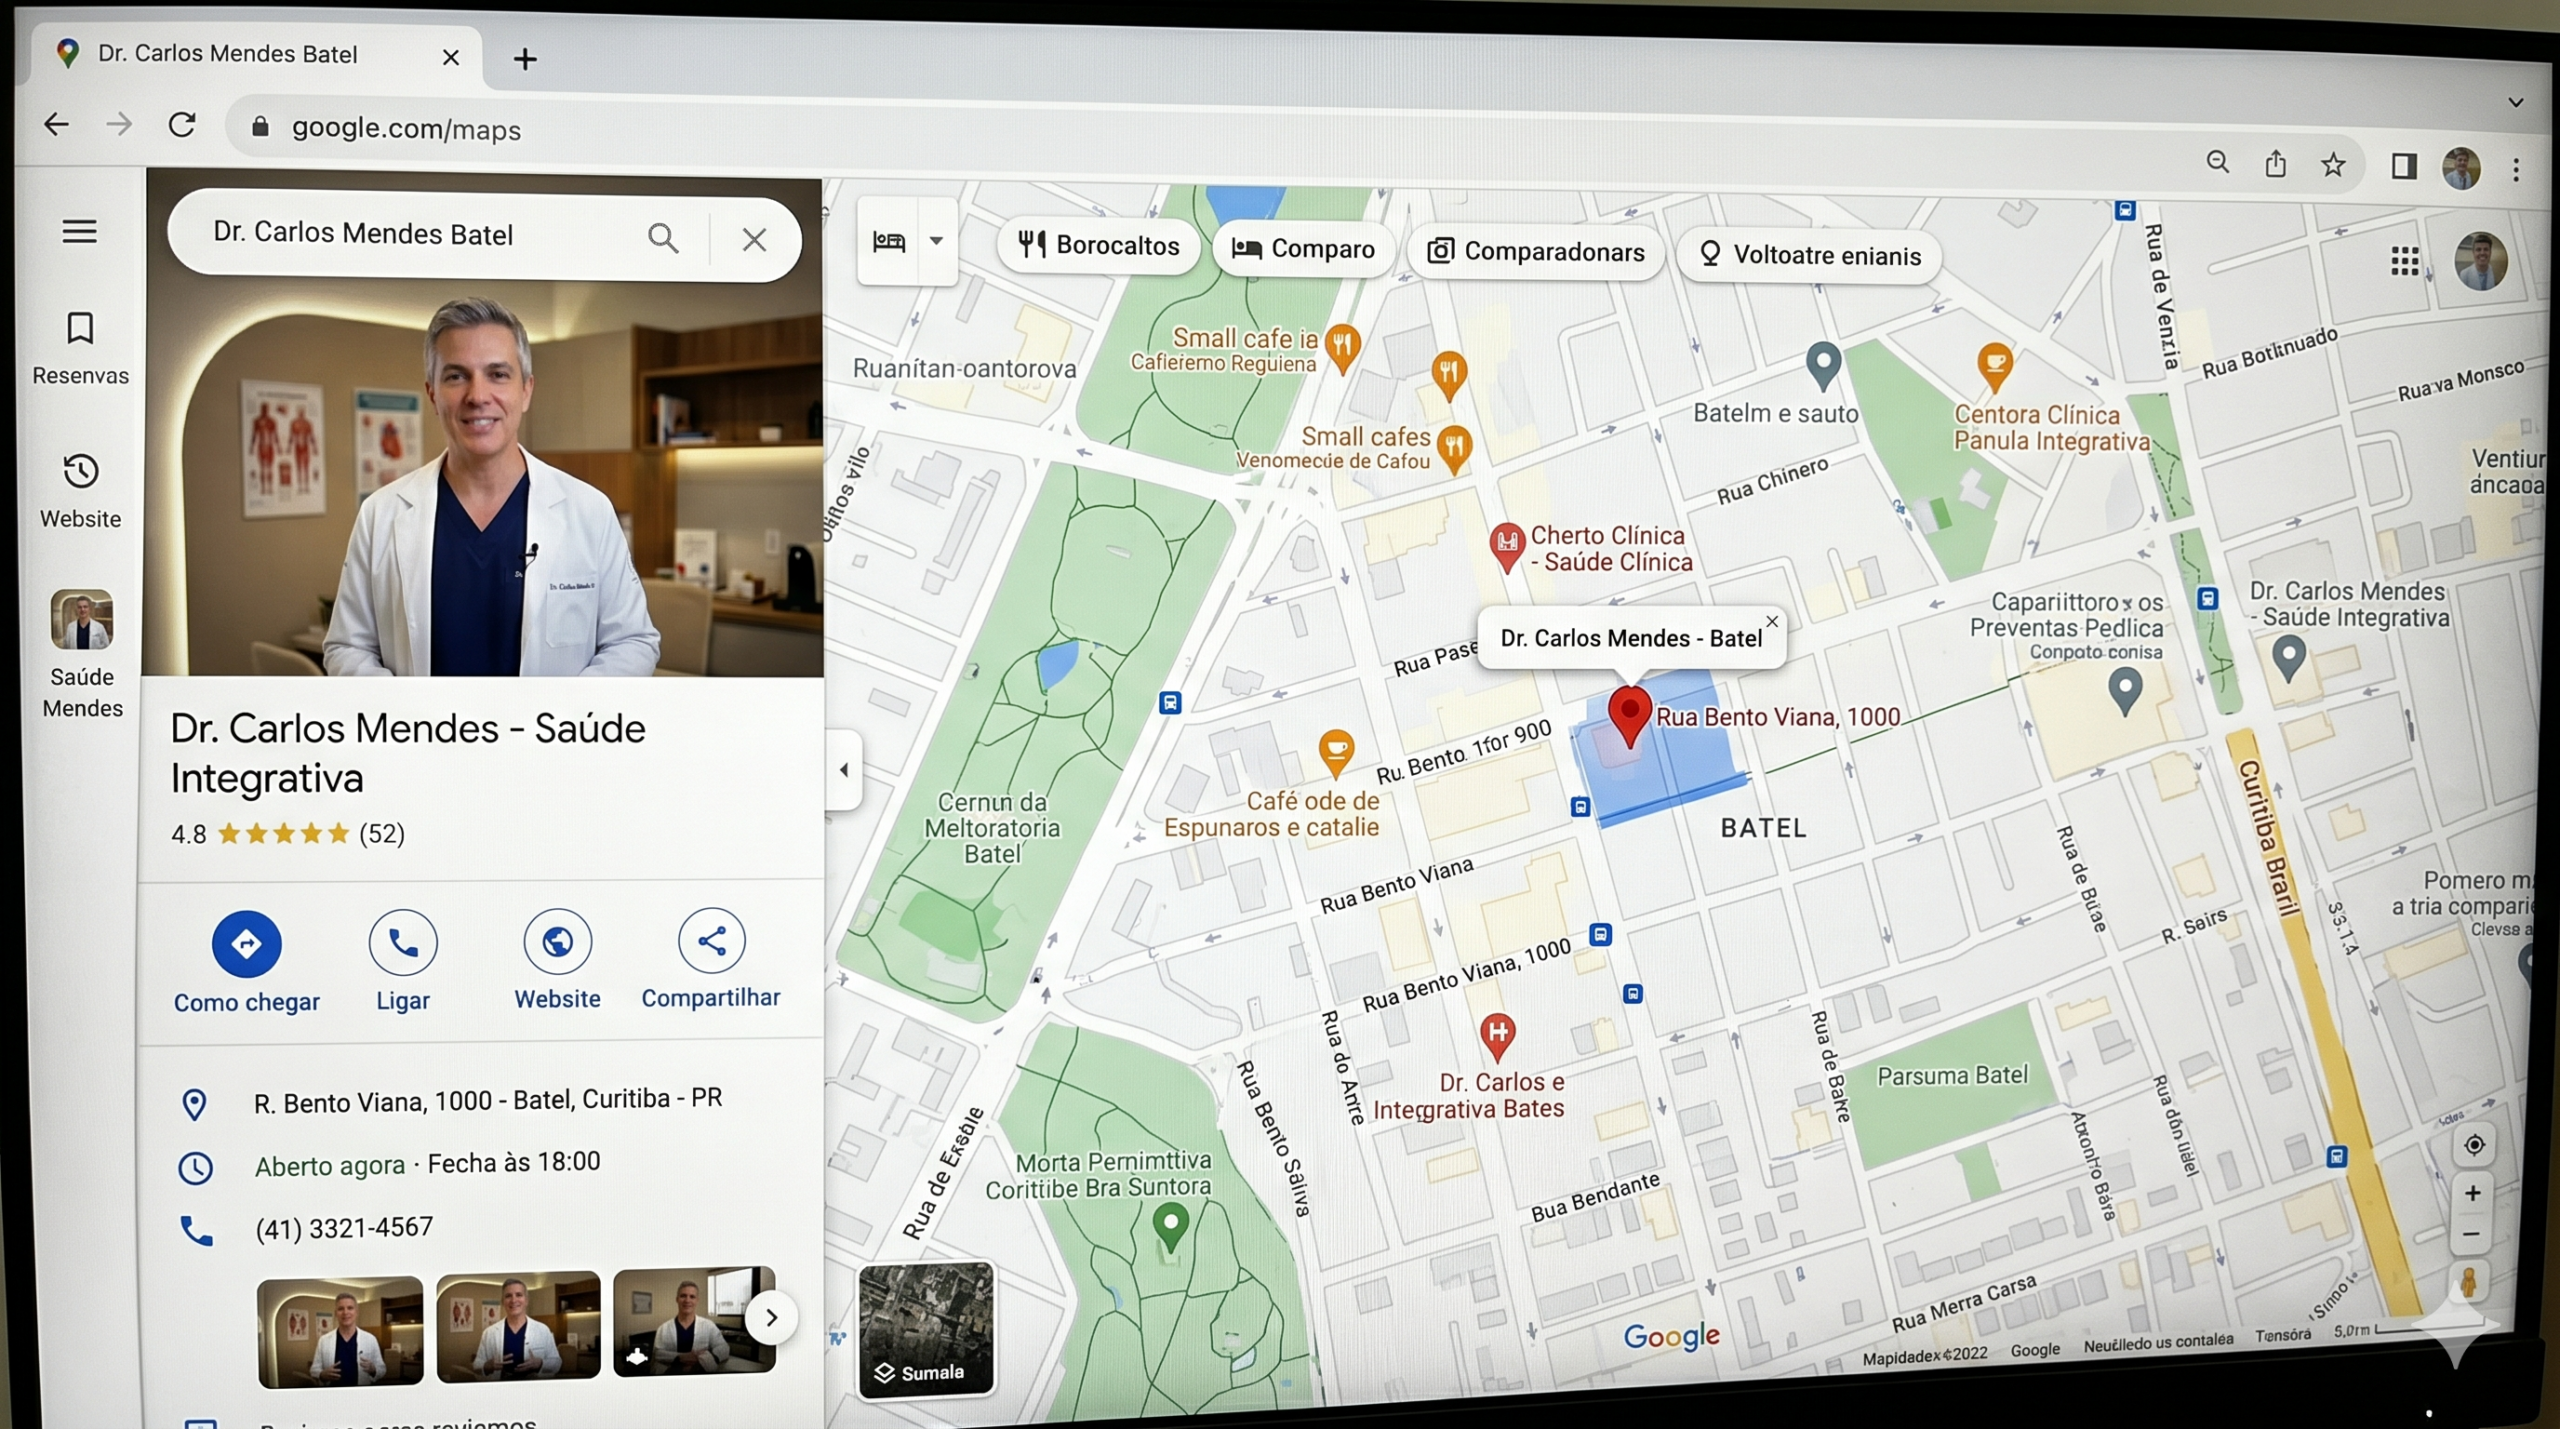Select the Borocaltos restaurants filter chip
The image size is (2560, 1429).
(1098, 245)
